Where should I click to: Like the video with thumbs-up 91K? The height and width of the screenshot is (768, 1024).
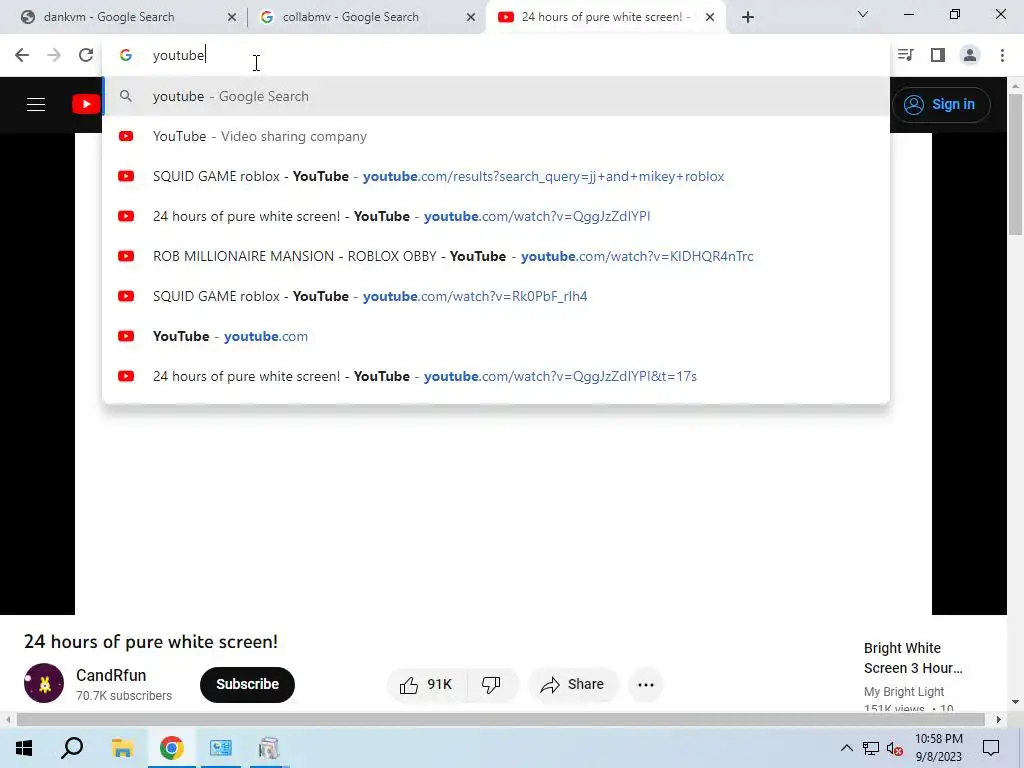(426, 684)
